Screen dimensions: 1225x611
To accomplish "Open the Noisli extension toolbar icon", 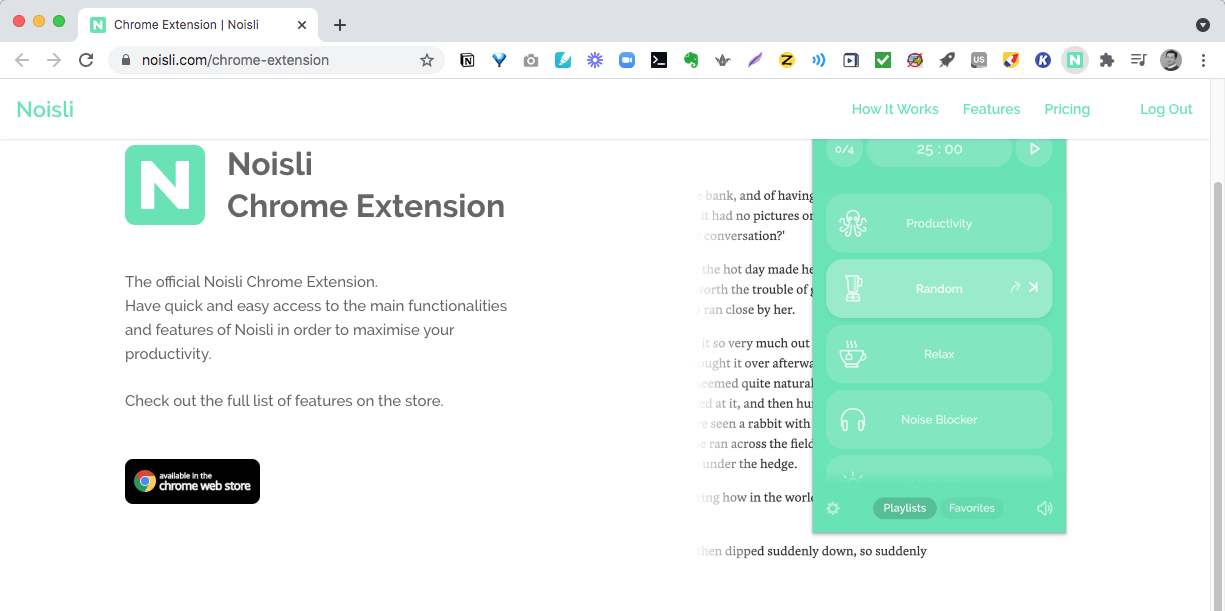I will click(1074, 60).
